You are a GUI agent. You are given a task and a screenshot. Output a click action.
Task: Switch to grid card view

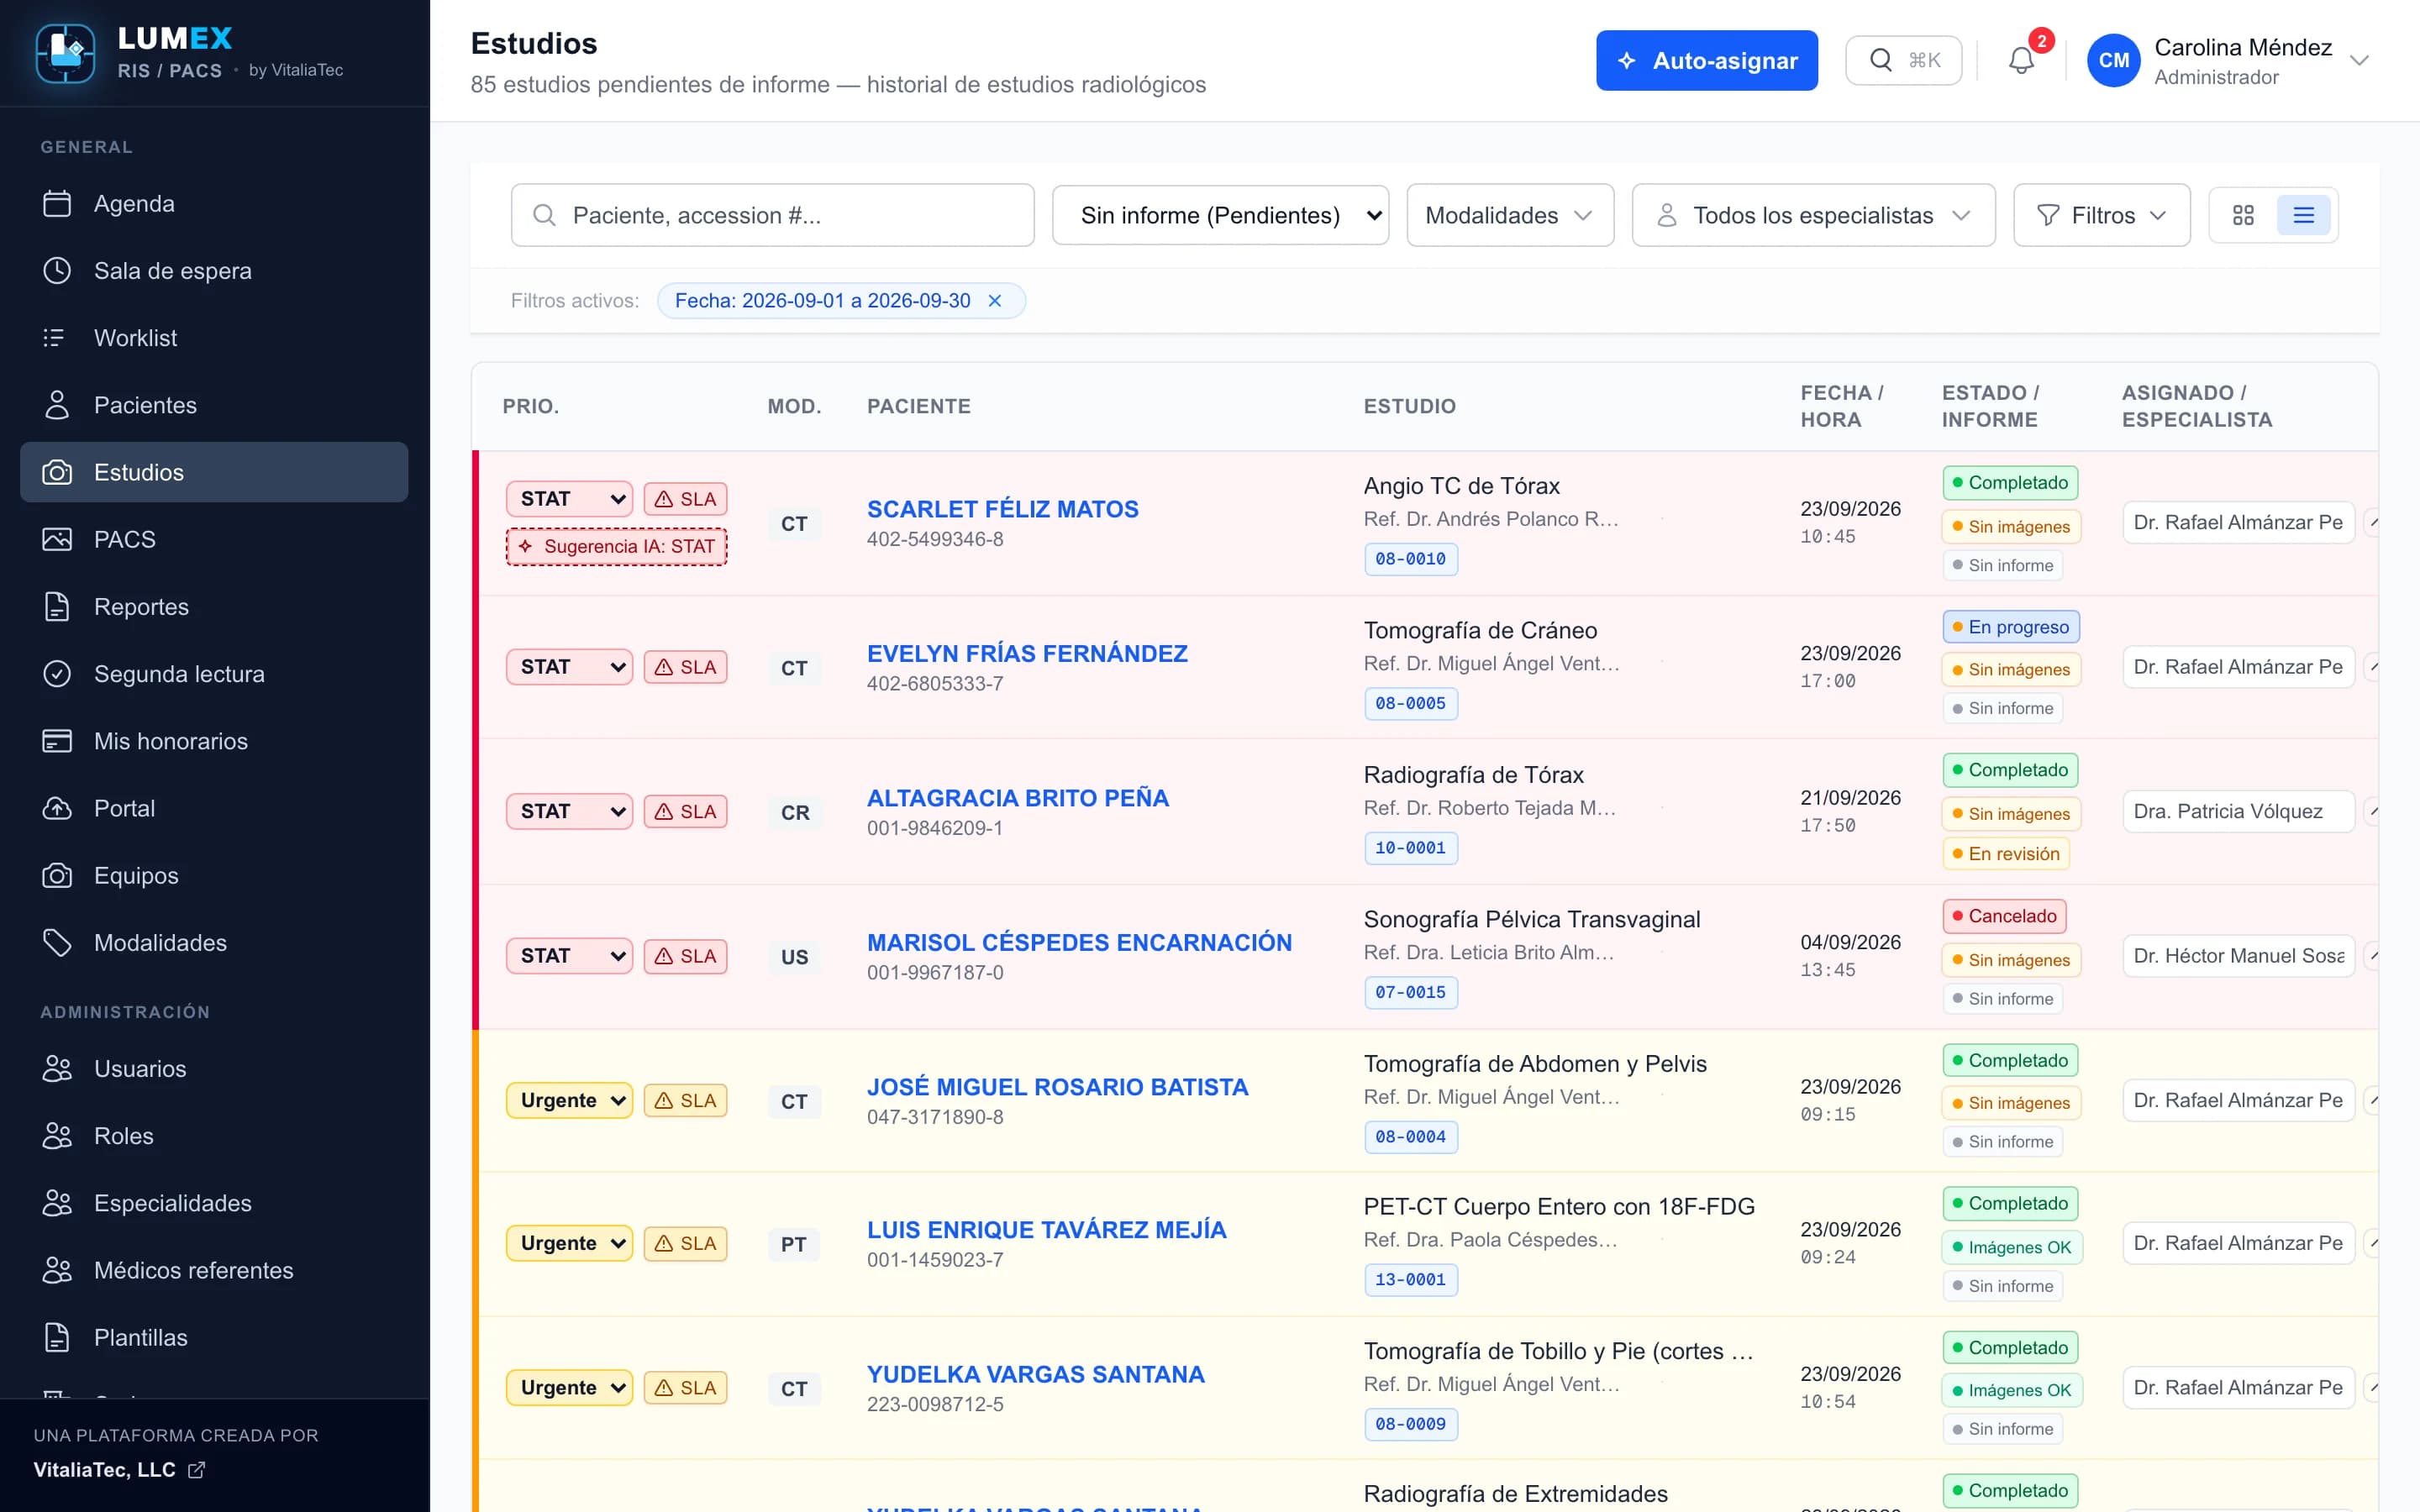[2243, 215]
